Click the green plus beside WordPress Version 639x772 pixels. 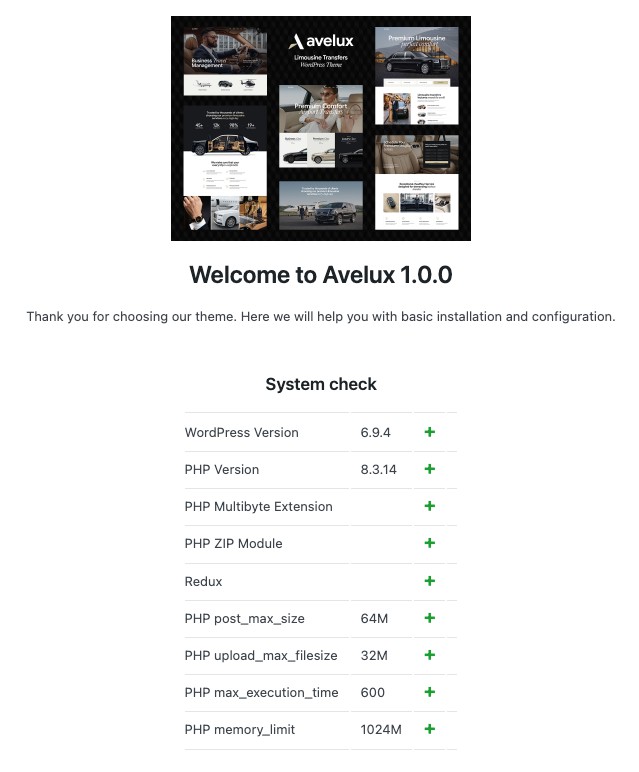click(x=430, y=432)
